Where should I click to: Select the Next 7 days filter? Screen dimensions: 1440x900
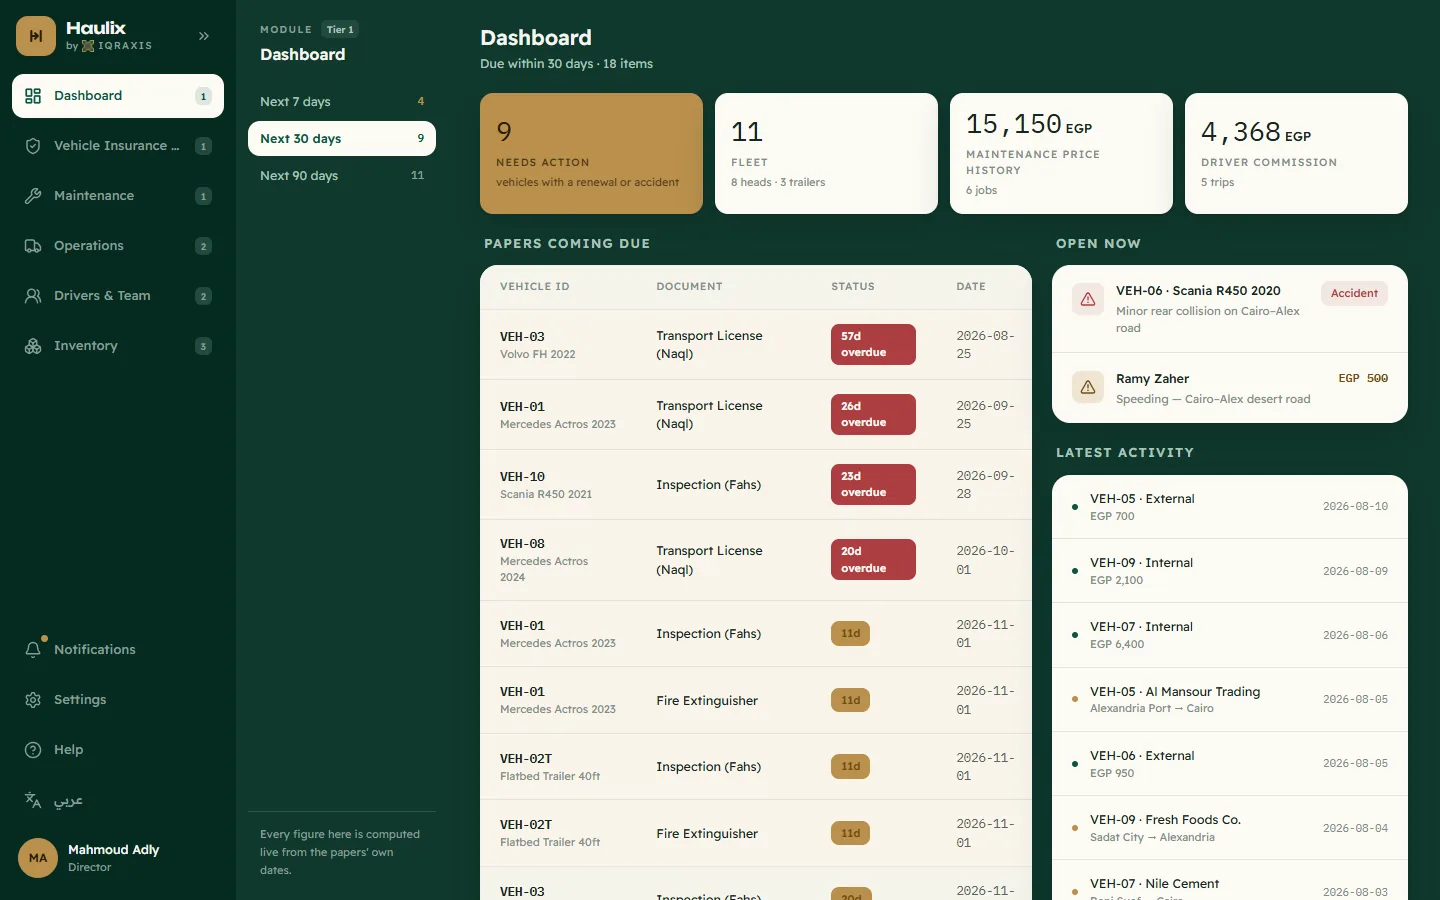pyautogui.click(x=342, y=102)
